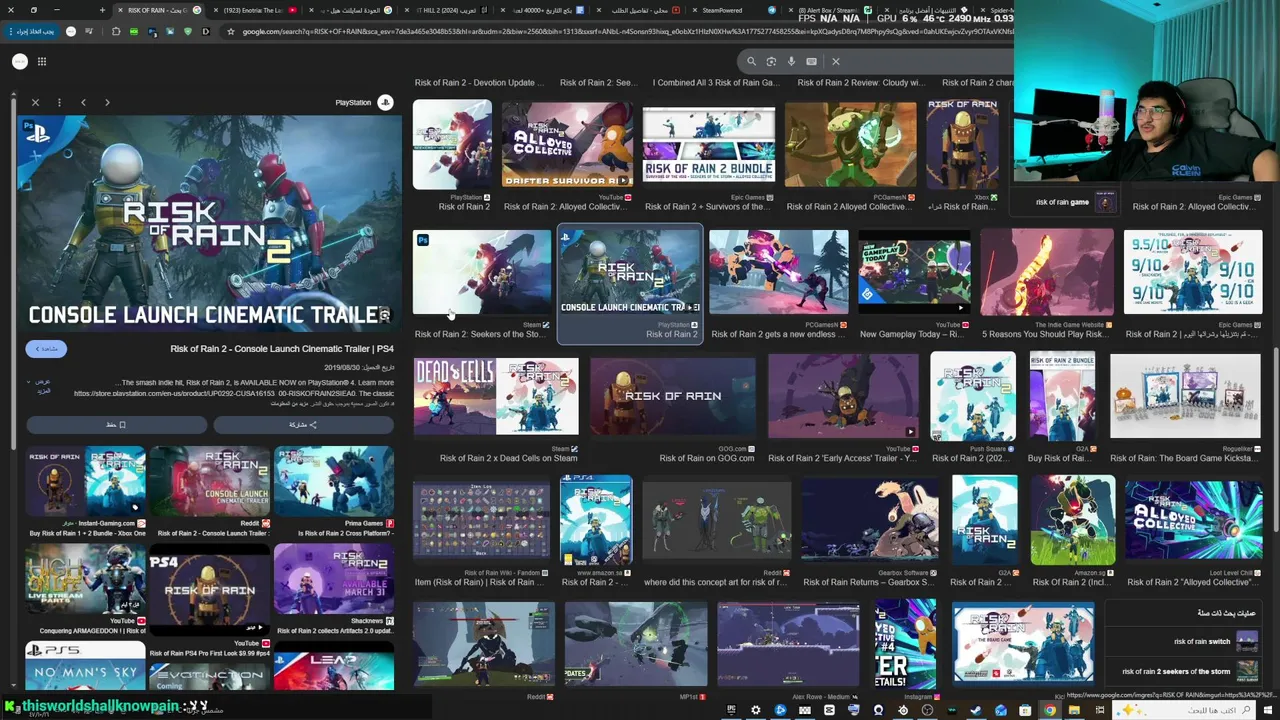Switch to the Enotria: The Last YouTube tab
The height and width of the screenshot is (720, 1280).
pos(254,10)
